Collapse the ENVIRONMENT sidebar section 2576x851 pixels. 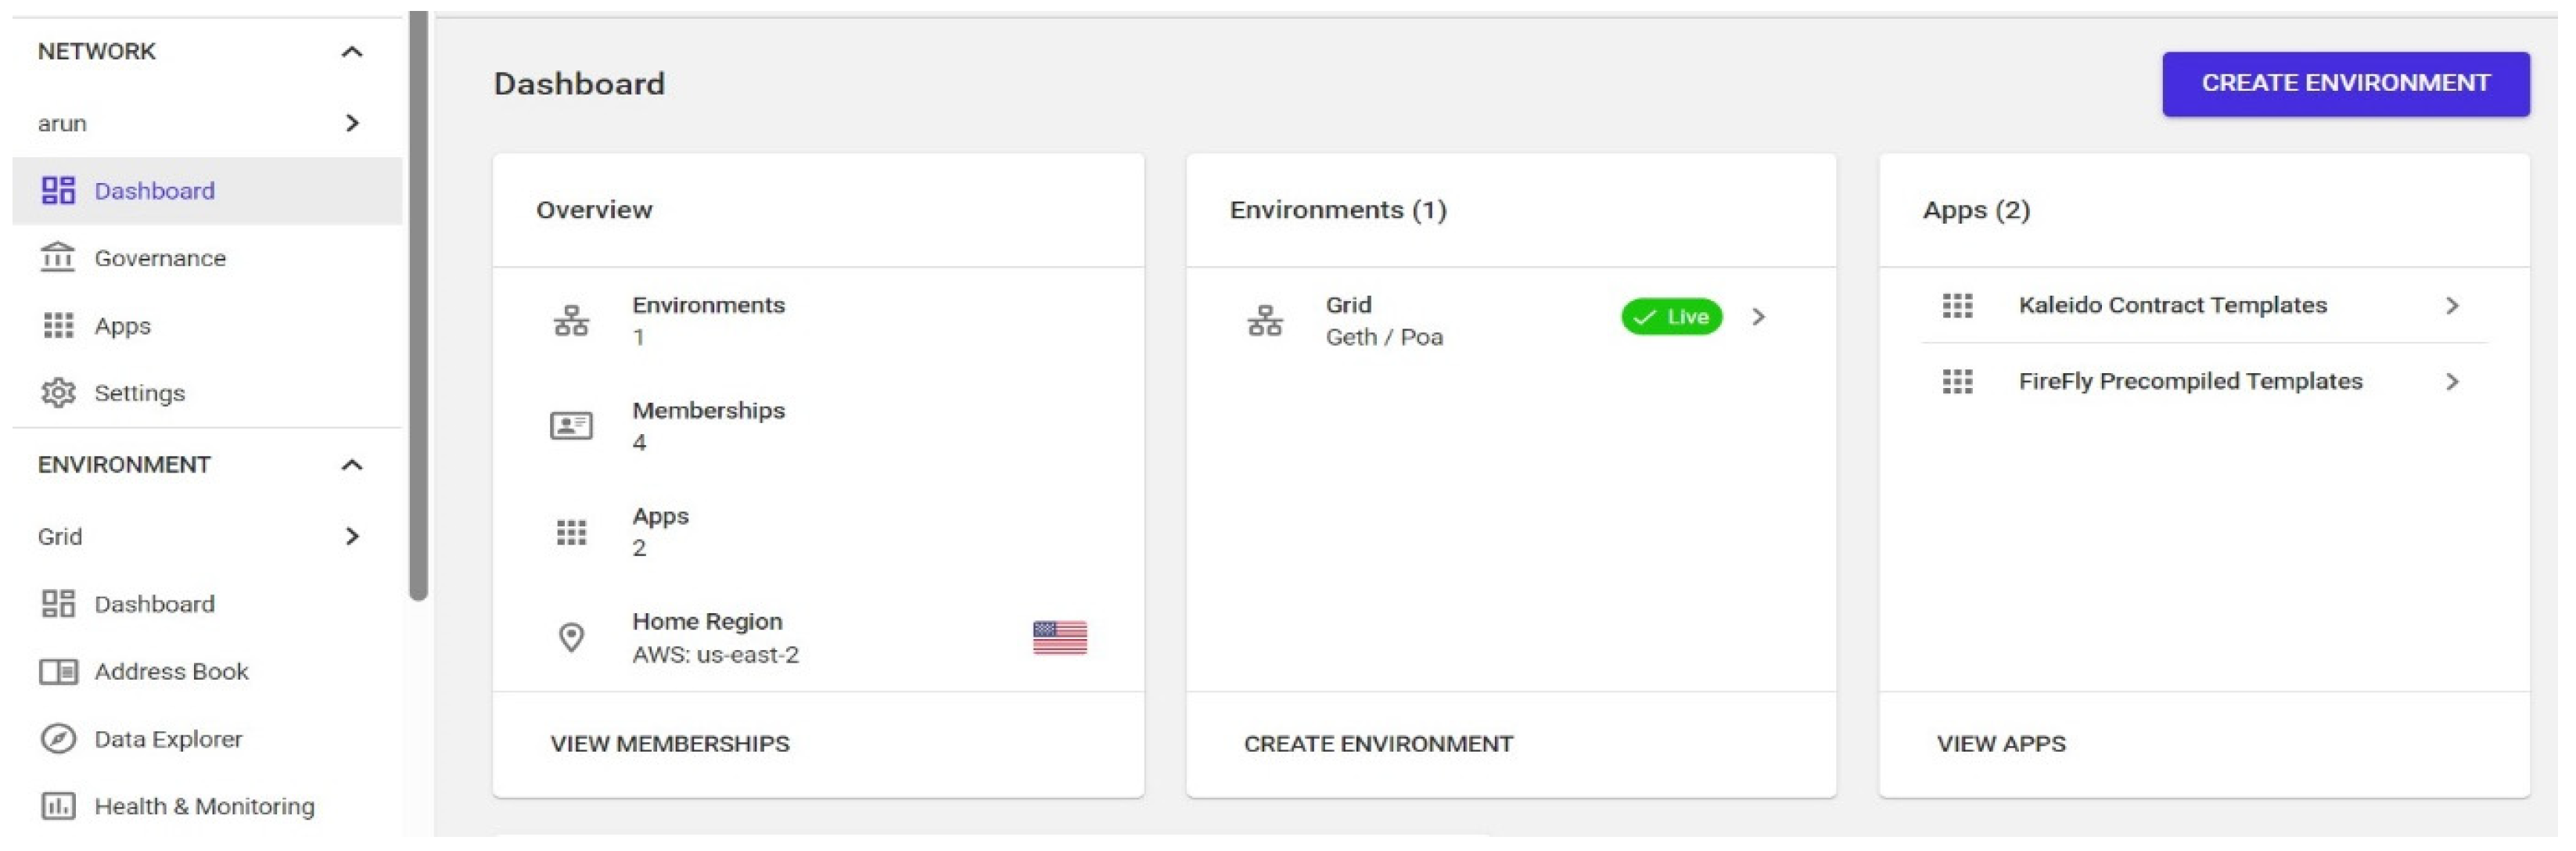tap(351, 465)
